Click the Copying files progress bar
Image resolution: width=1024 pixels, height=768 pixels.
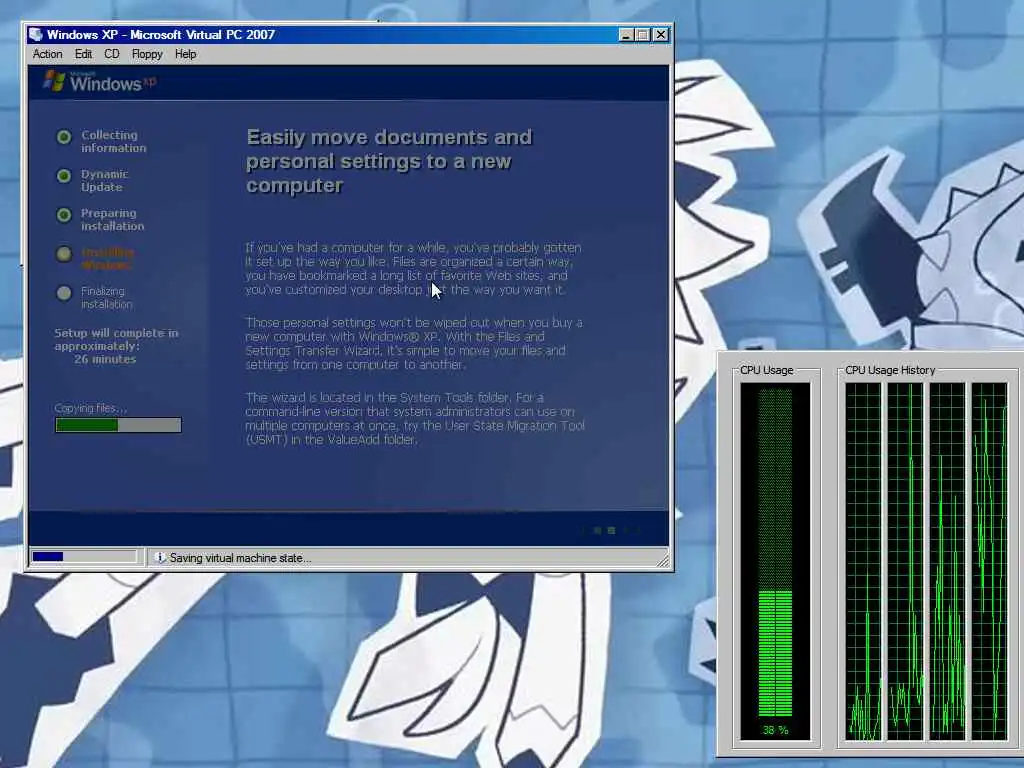118,425
